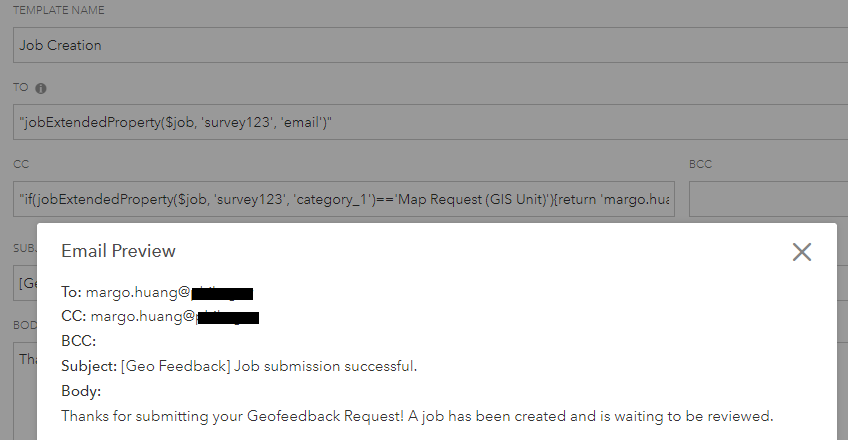This screenshot has width=848, height=440.
Task: Click the Body text area behind the dialog
Action: (x=25, y=391)
